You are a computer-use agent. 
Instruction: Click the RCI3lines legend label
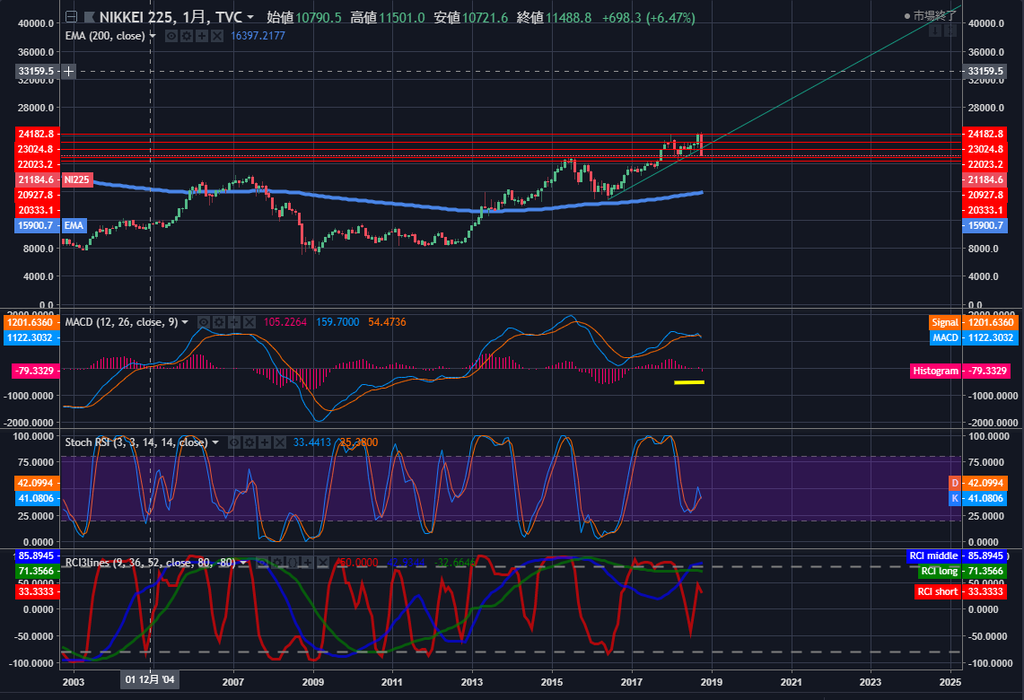click(x=150, y=562)
